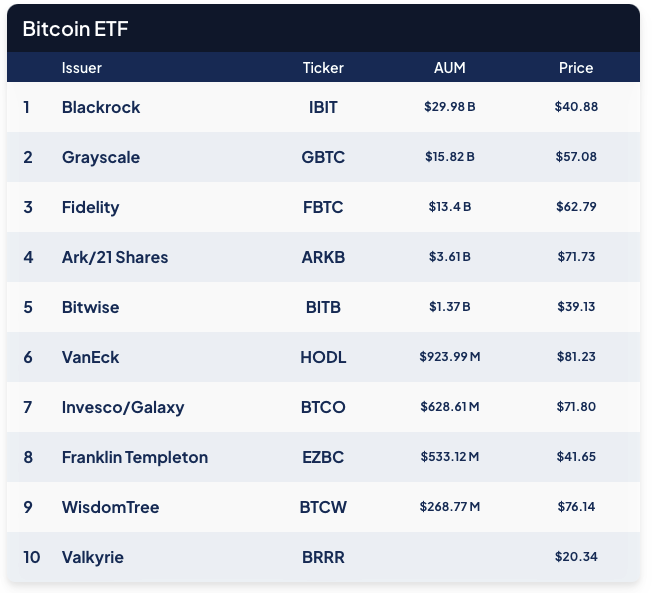The image size is (652, 593).
Task: Select the Fidelity issuer entry
Action: point(90,207)
